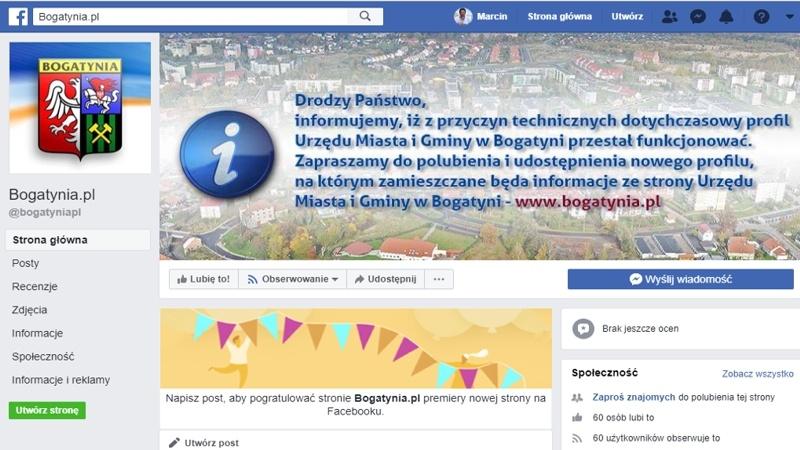Screen dimensions: 800x450
Task: Open the friend requests icon
Action: (669, 17)
